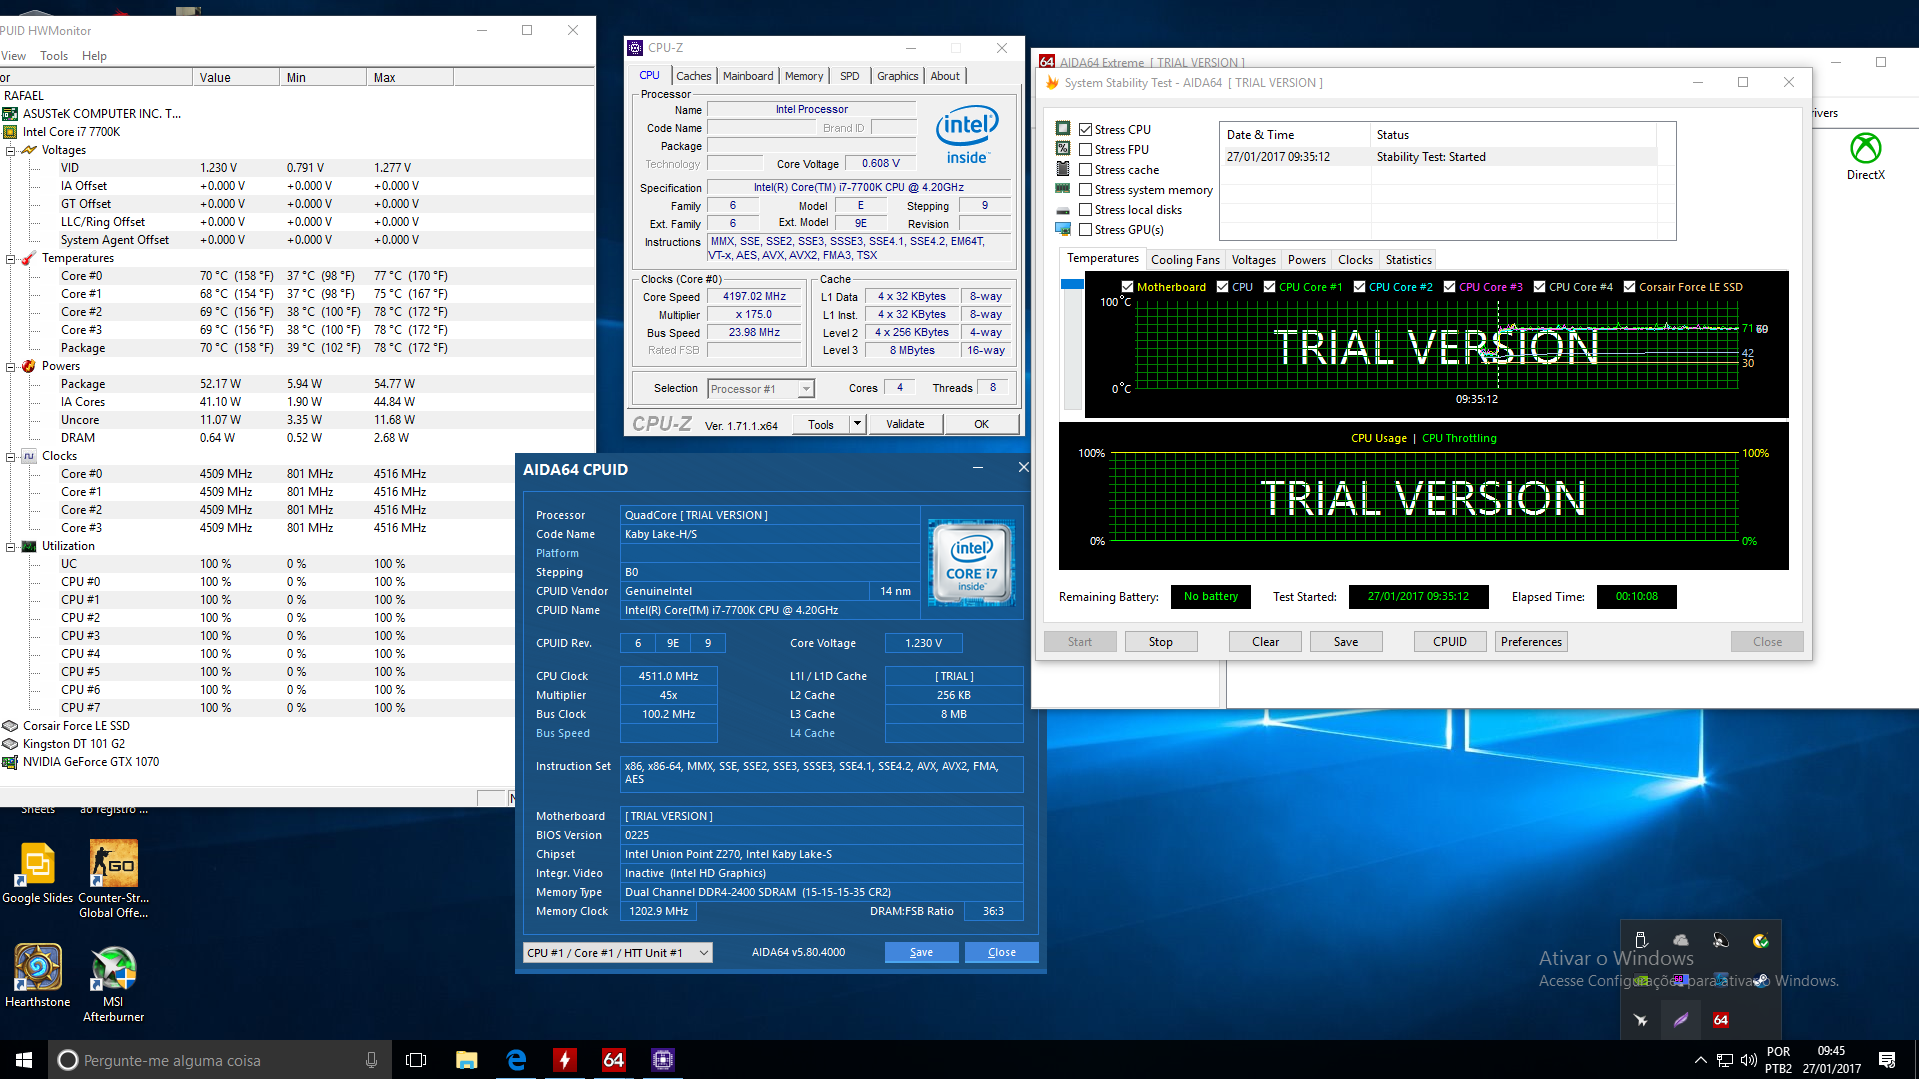Open the Cooling Fans tab in stability test
This screenshot has width=1919, height=1079.
(x=1185, y=260)
